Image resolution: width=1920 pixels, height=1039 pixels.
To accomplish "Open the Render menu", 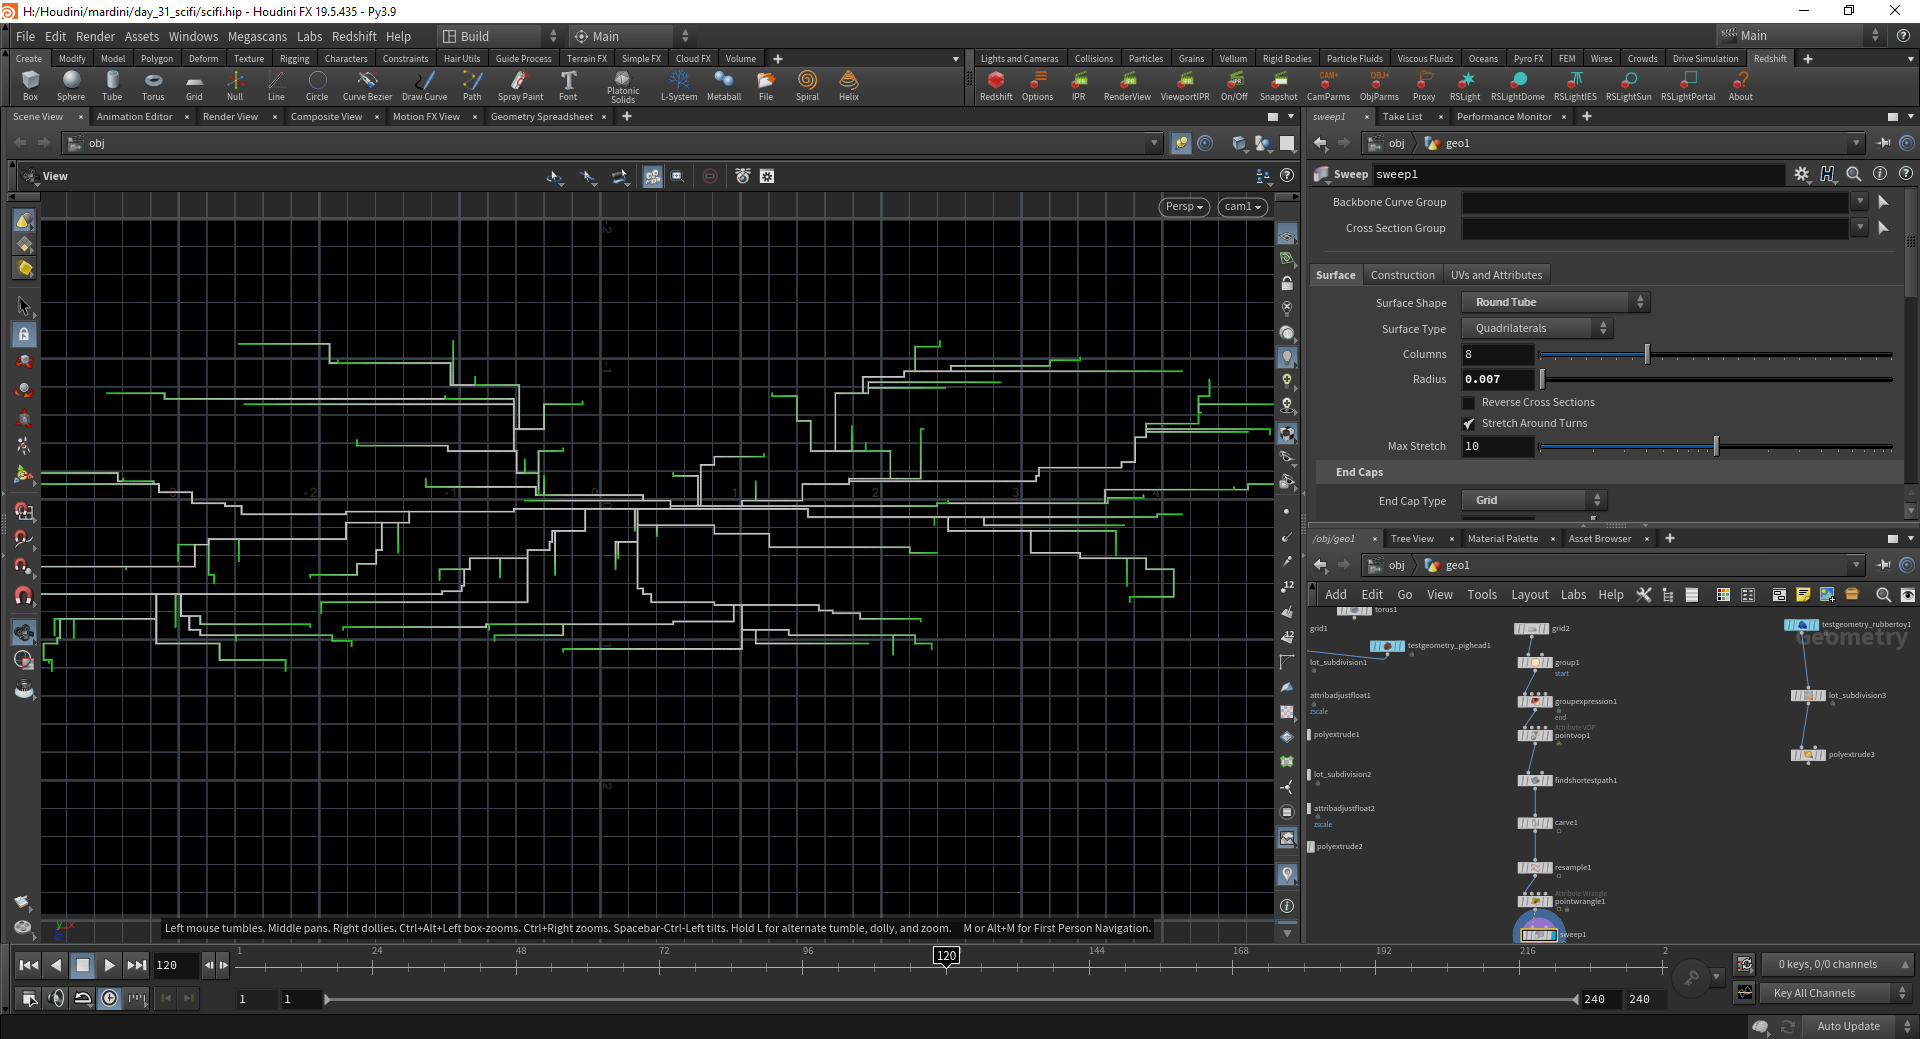I will click(95, 36).
